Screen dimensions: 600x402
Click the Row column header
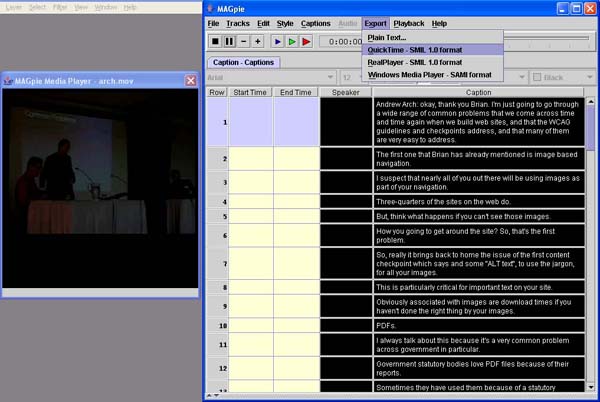tap(217, 92)
